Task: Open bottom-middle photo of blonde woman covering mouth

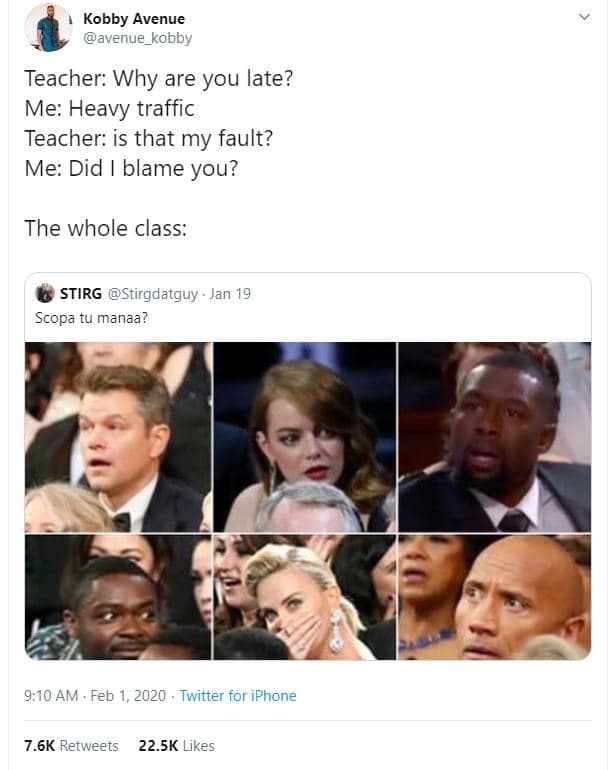Action: 305,597
